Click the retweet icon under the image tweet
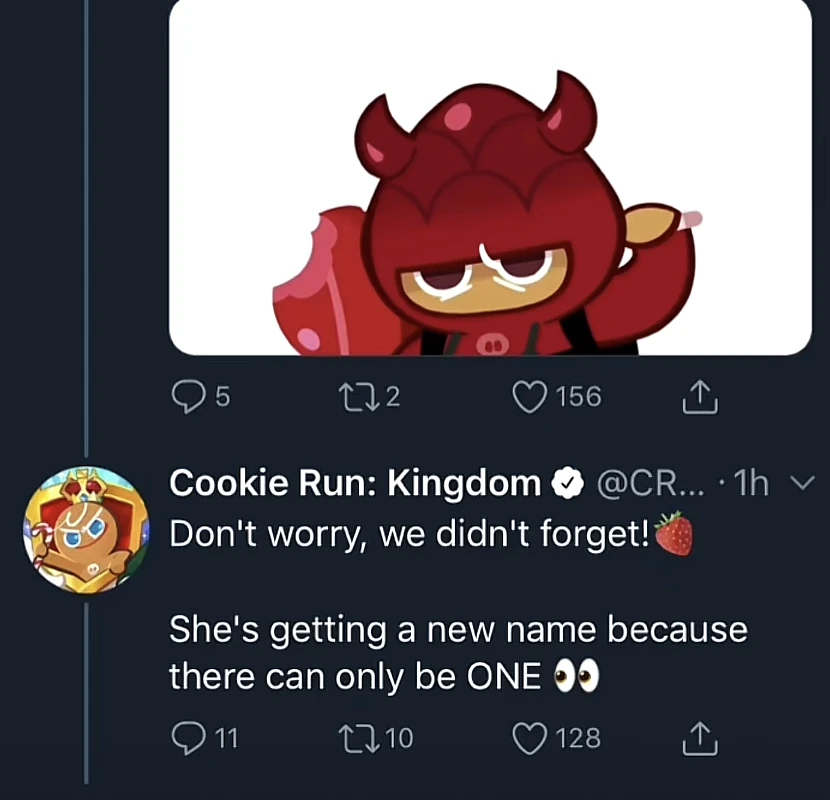 pyautogui.click(x=362, y=395)
